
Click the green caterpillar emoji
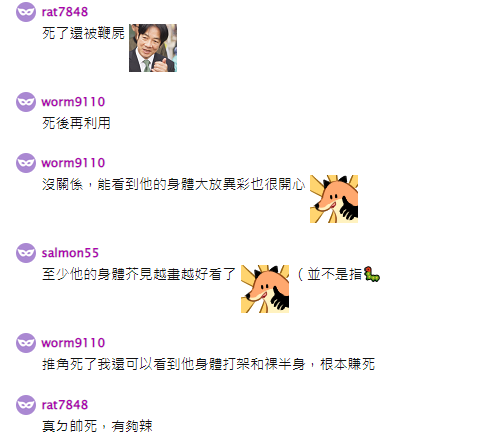[372, 274]
